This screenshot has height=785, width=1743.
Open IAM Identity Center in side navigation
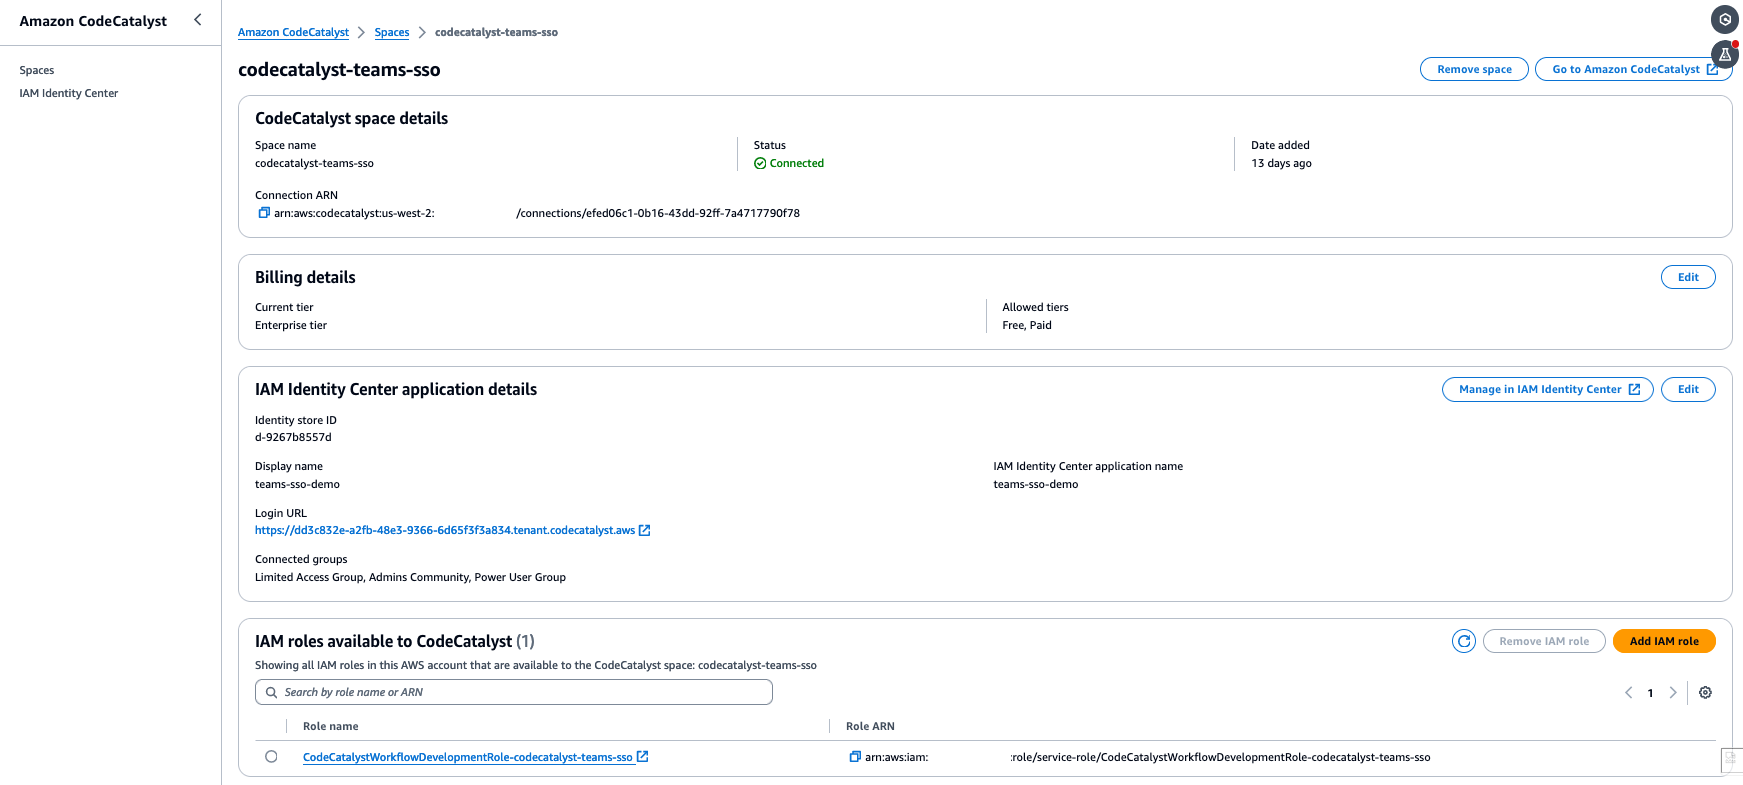69,93
